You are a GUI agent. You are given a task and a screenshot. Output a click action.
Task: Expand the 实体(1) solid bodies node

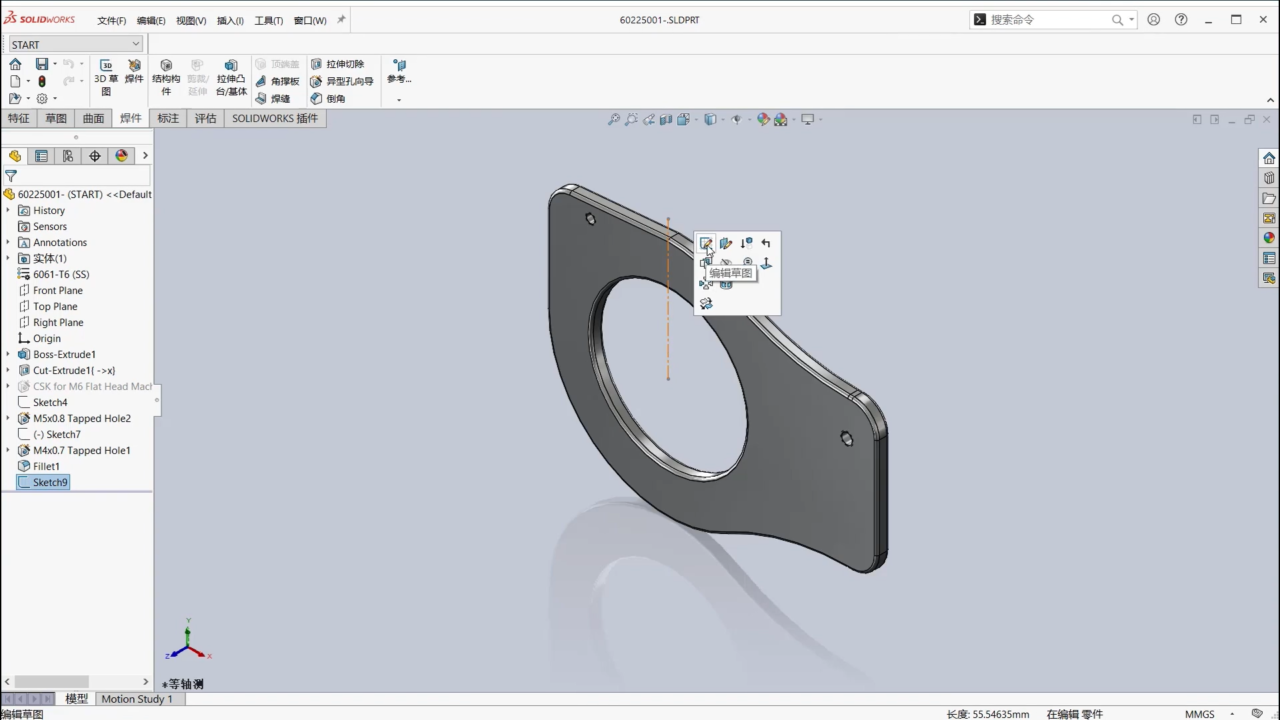click(x=9, y=259)
